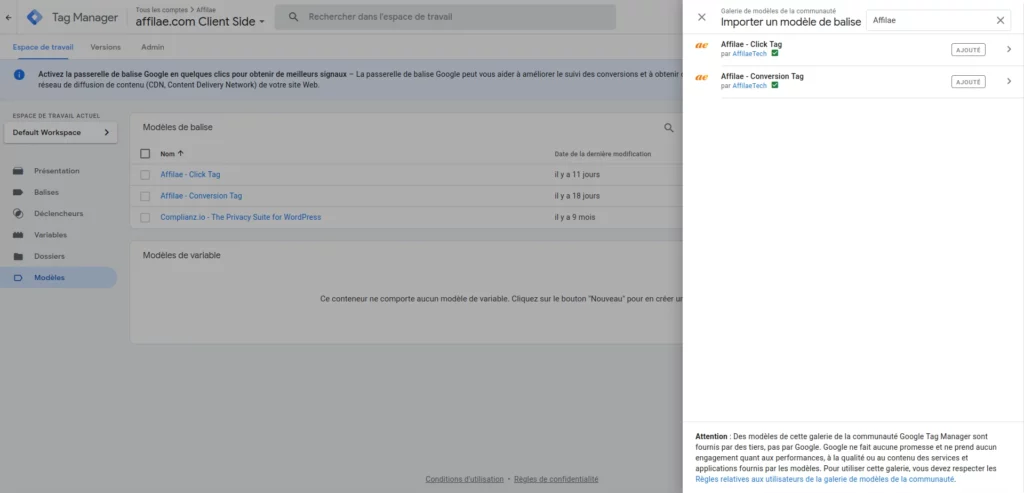The width and height of the screenshot is (1024, 493).
Task: Clear the Affilae gallery search field
Action: [x=1000, y=20]
